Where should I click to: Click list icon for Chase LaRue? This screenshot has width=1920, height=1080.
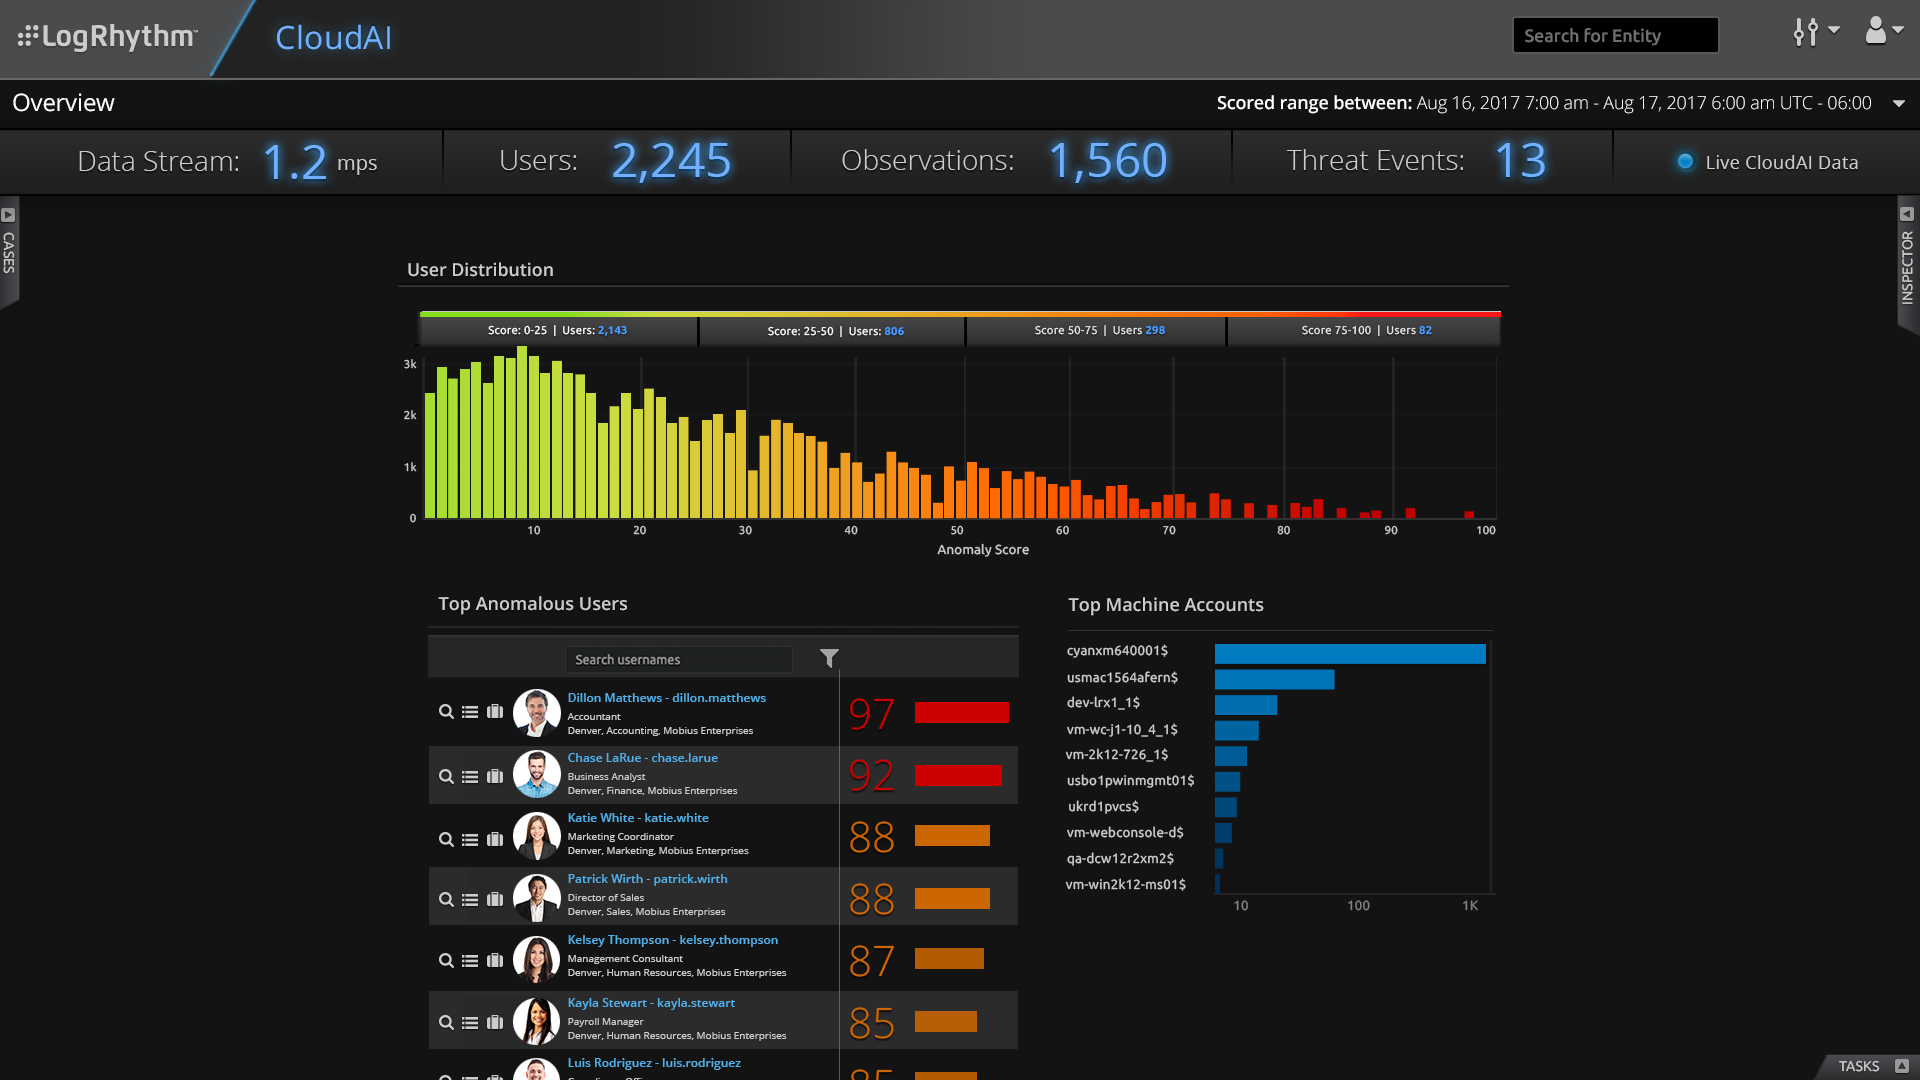tap(470, 777)
